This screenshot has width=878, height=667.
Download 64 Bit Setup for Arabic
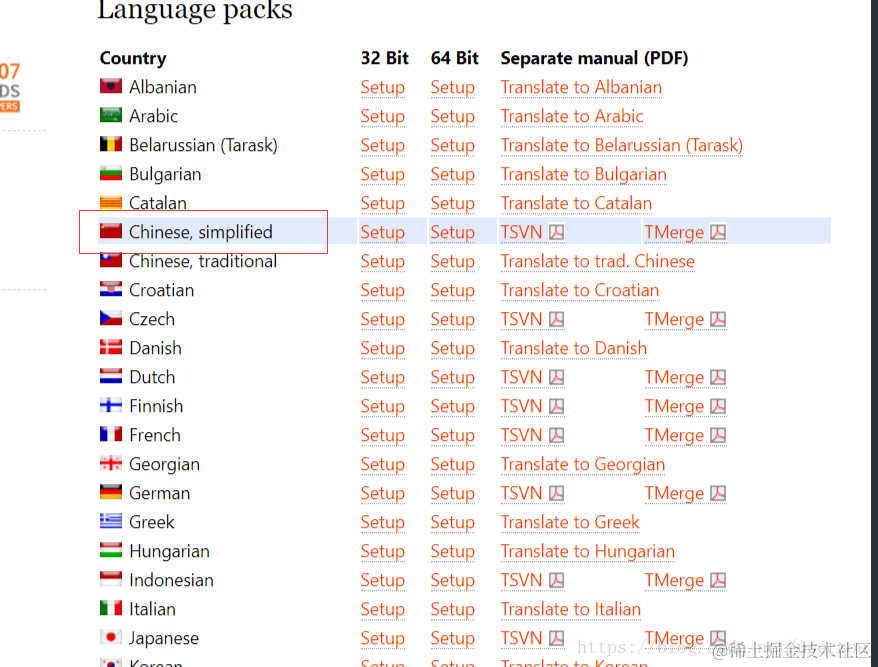pyautogui.click(x=452, y=116)
